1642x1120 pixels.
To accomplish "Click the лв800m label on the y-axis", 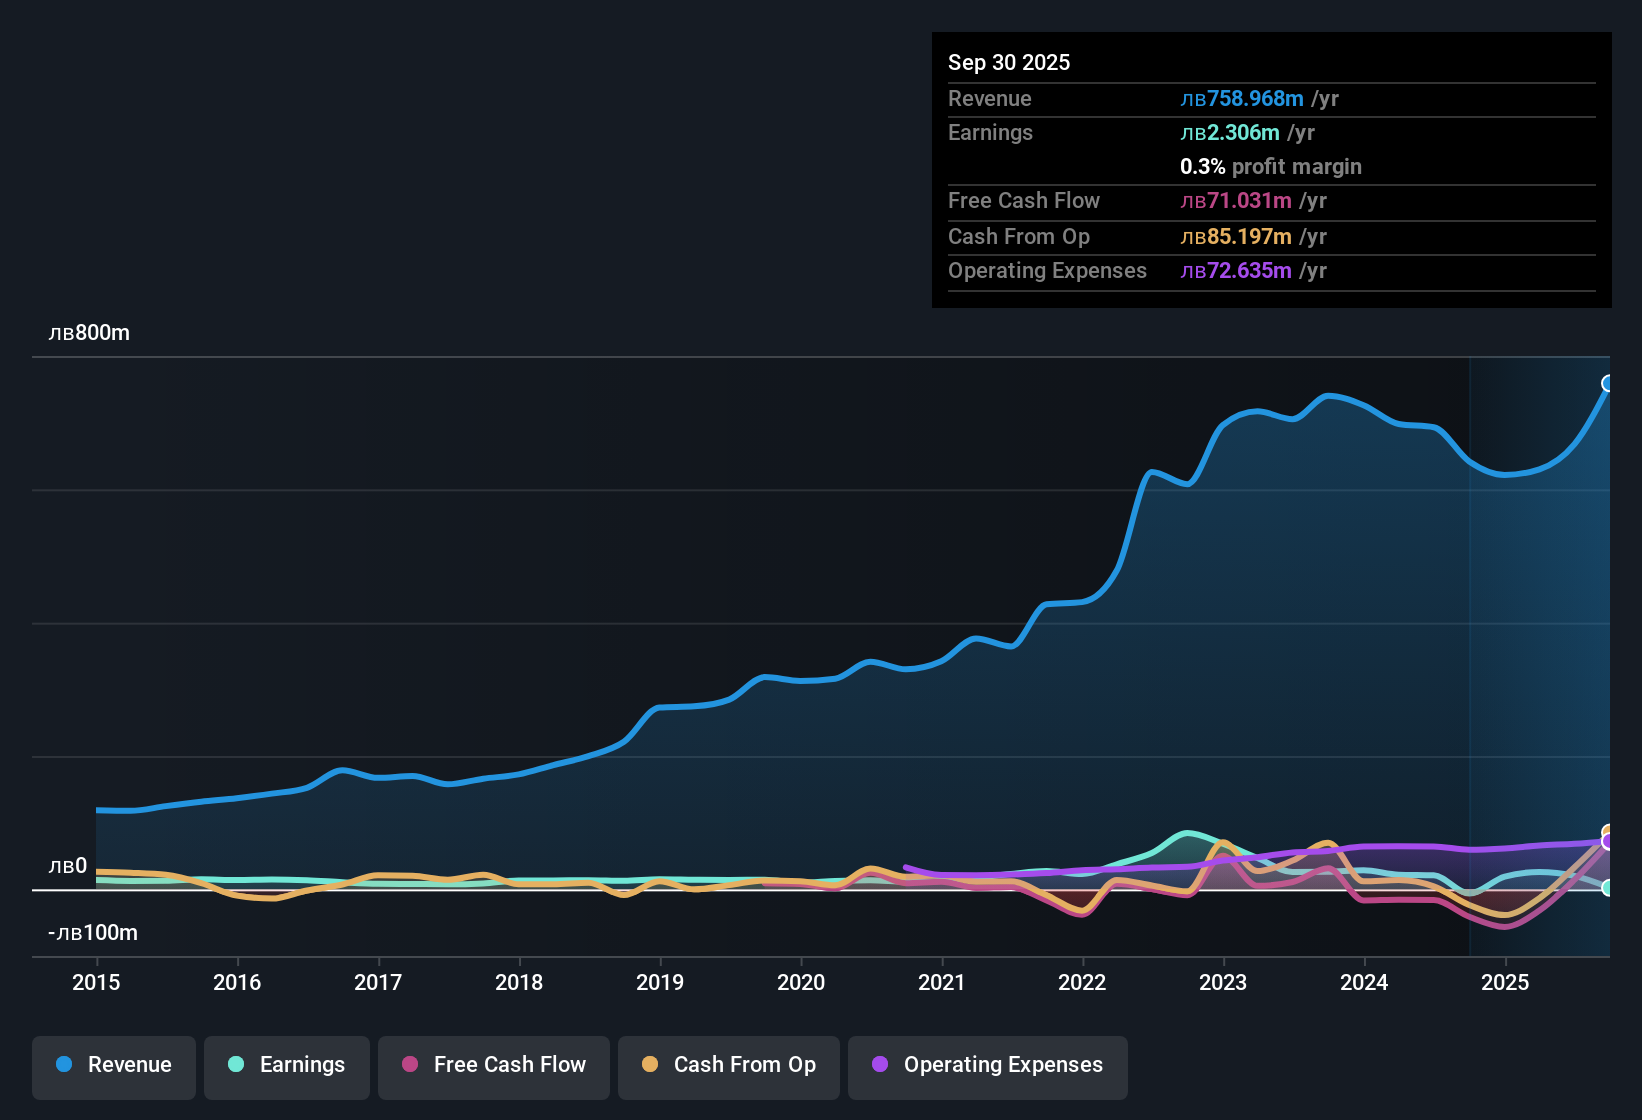I will pos(91,332).
